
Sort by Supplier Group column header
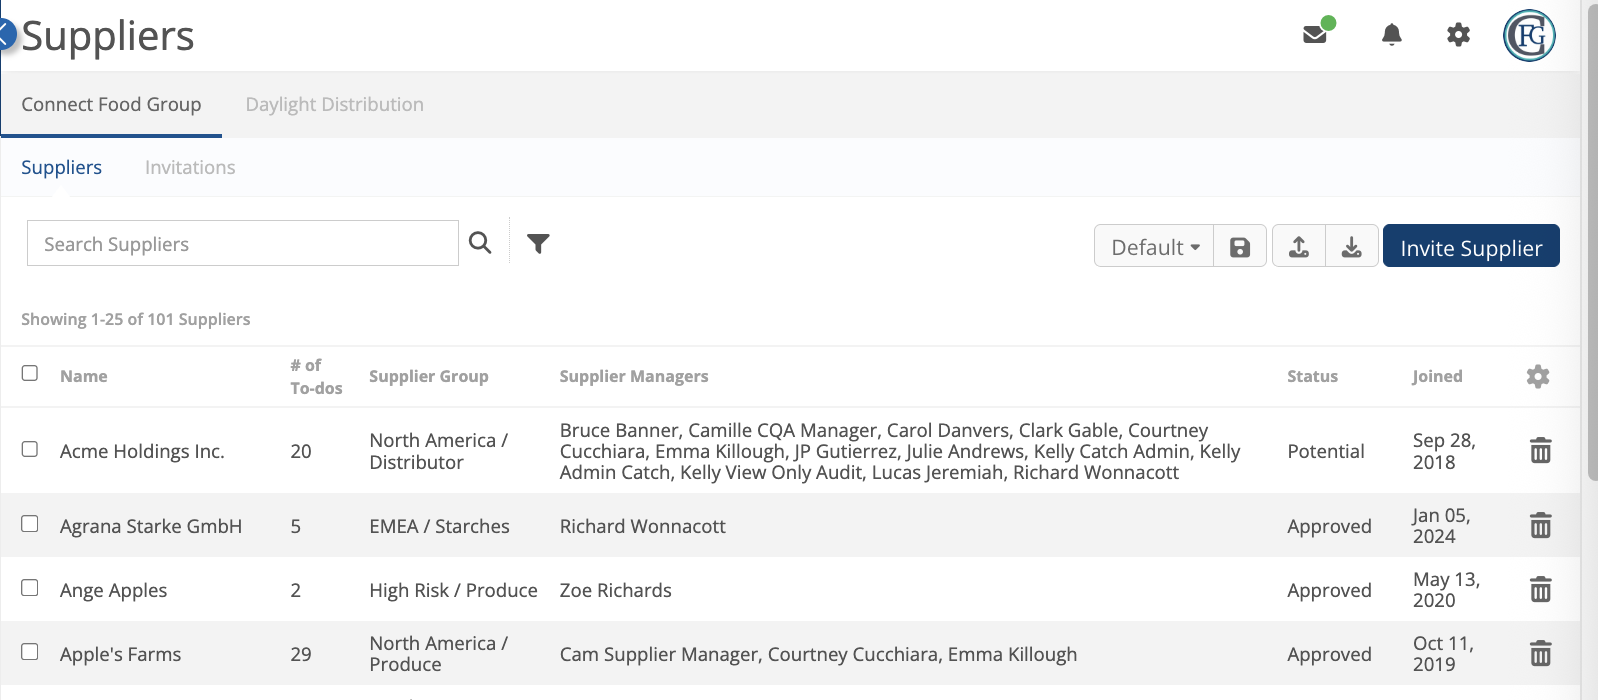[429, 376]
